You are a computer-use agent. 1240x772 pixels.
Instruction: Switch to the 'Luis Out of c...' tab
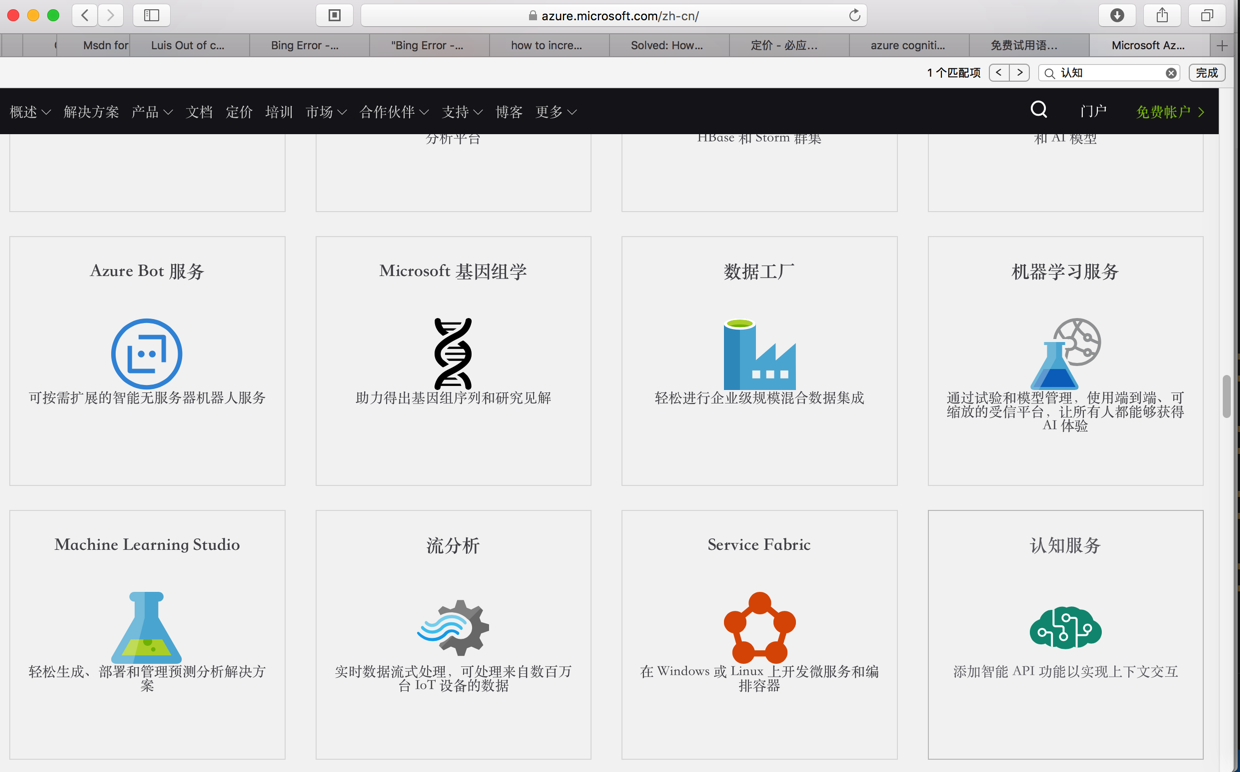(188, 45)
